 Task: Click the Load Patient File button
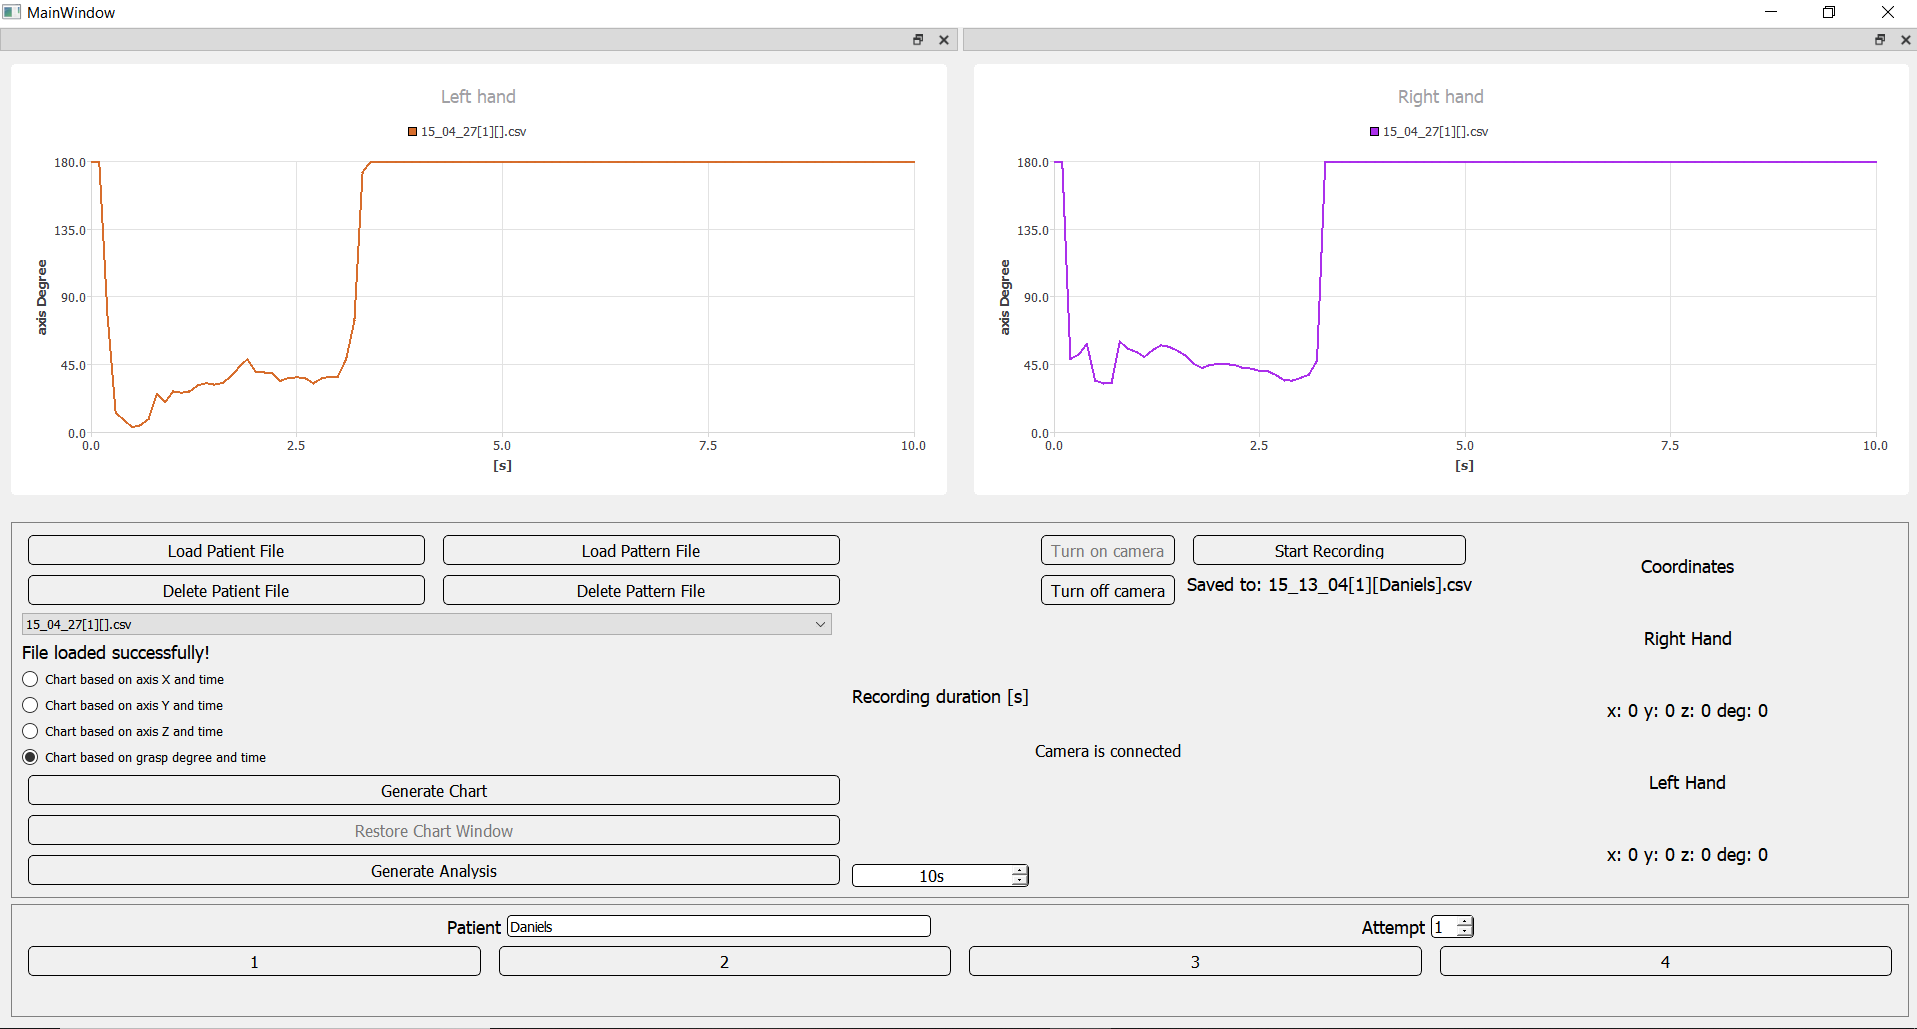226,551
